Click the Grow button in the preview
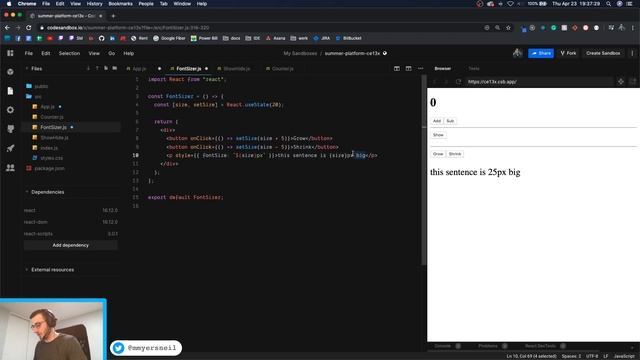640x360 pixels. click(438, 154)
